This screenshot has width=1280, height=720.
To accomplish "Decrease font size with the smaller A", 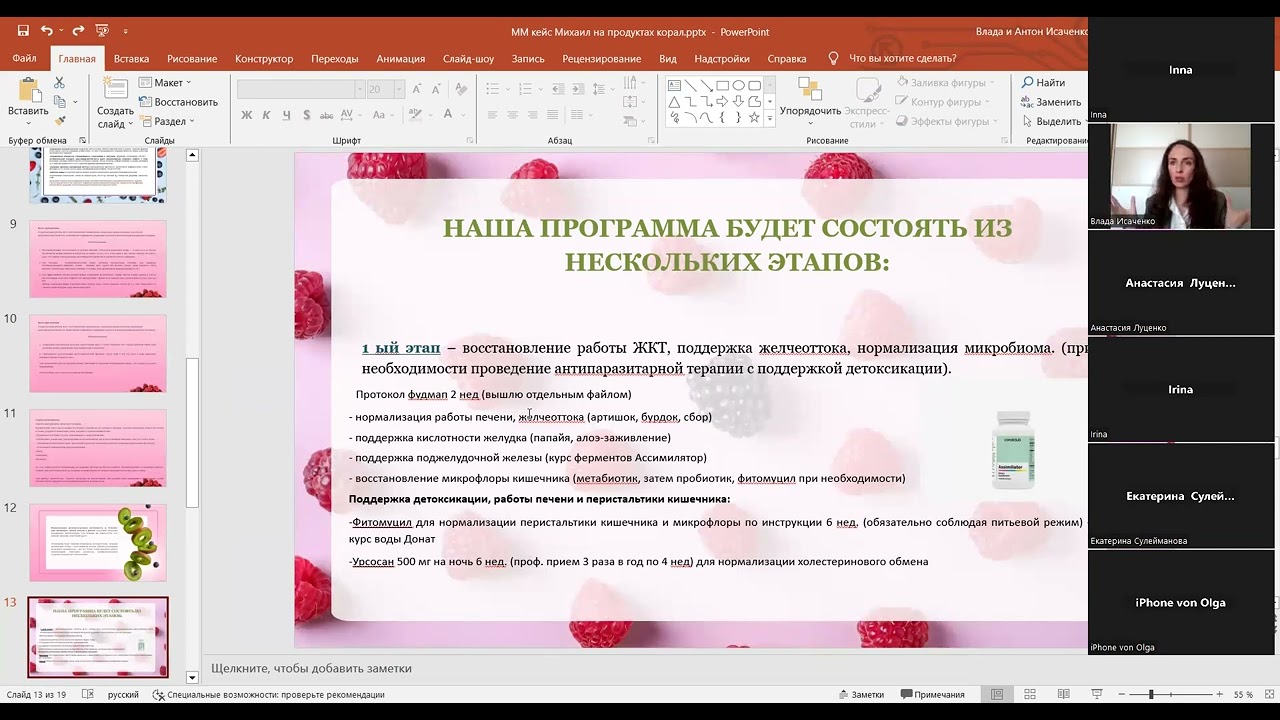I will tap(438, 89).
